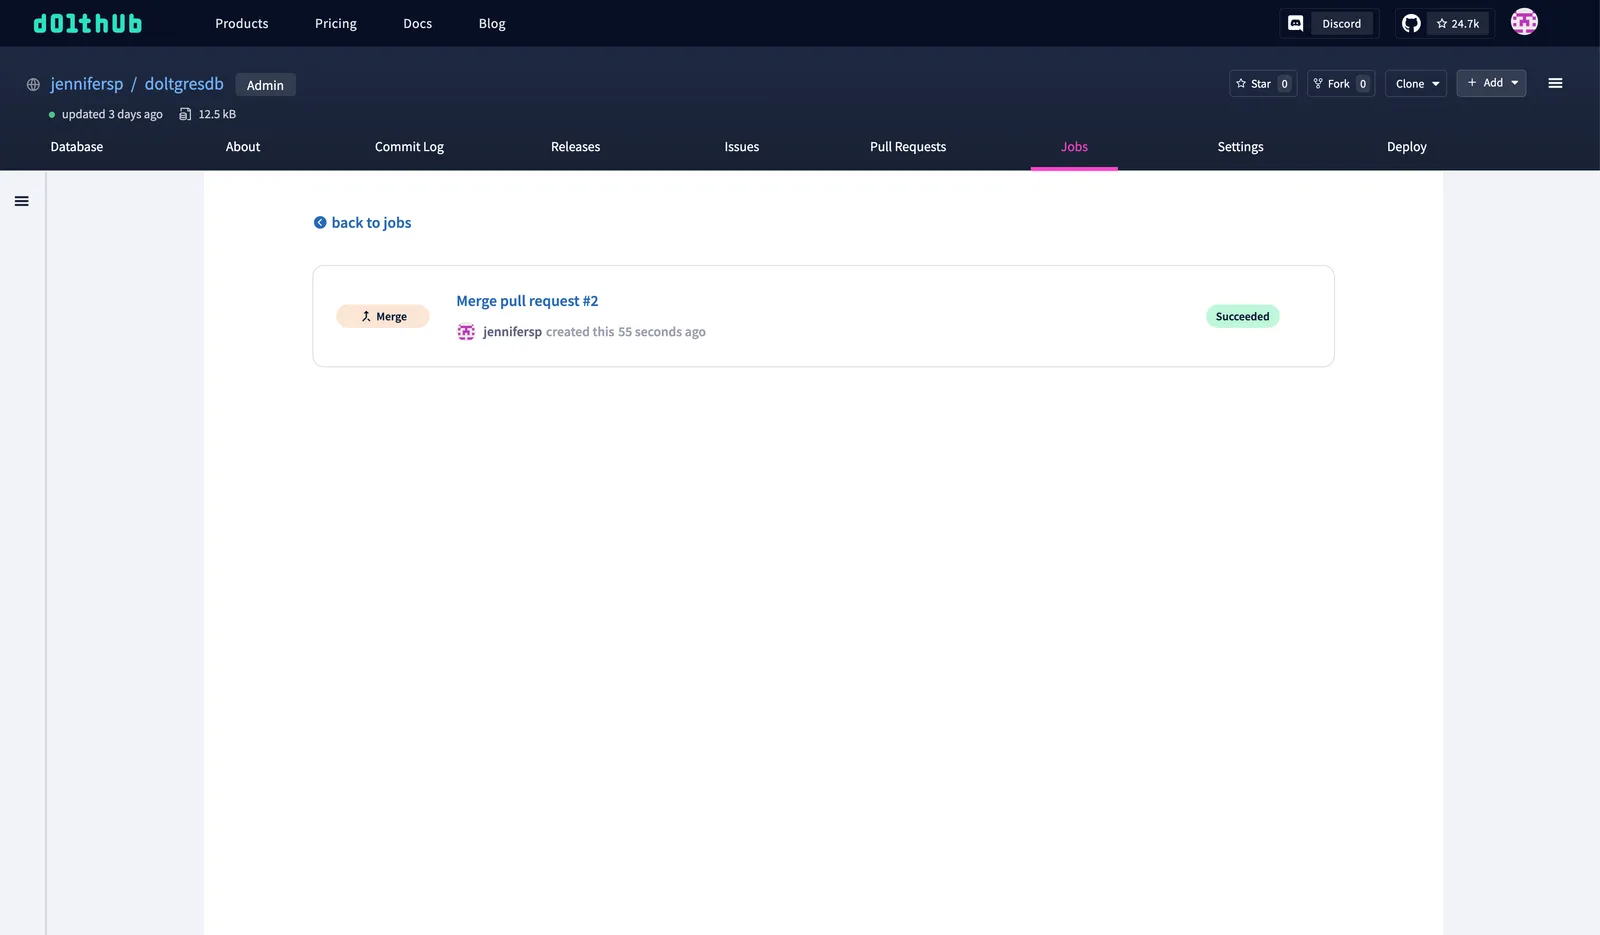The height and width of the screenshot is (935, 1600).
Task: Click the database size file icon
Action: pos(185,114)
